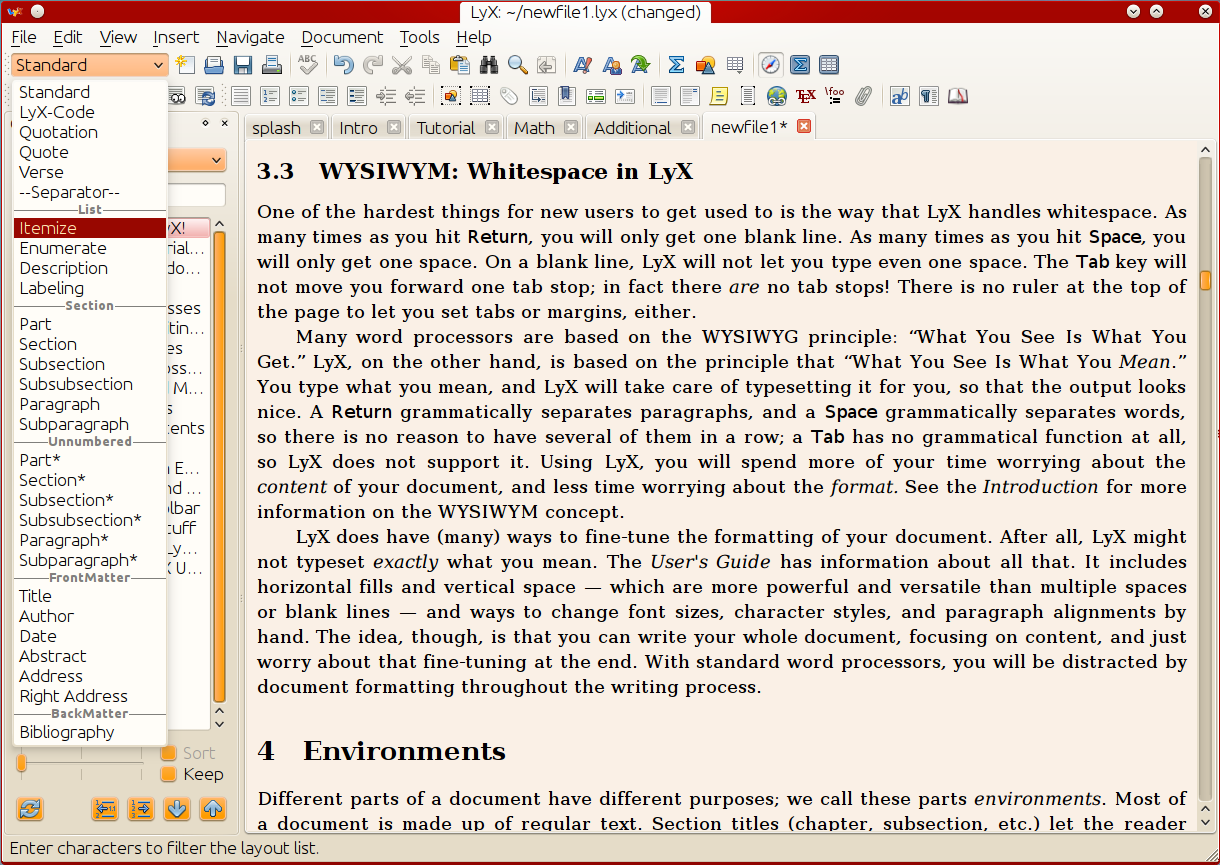
Task: Choose Enumerate from the layout list
Action: tap(90, 248)
